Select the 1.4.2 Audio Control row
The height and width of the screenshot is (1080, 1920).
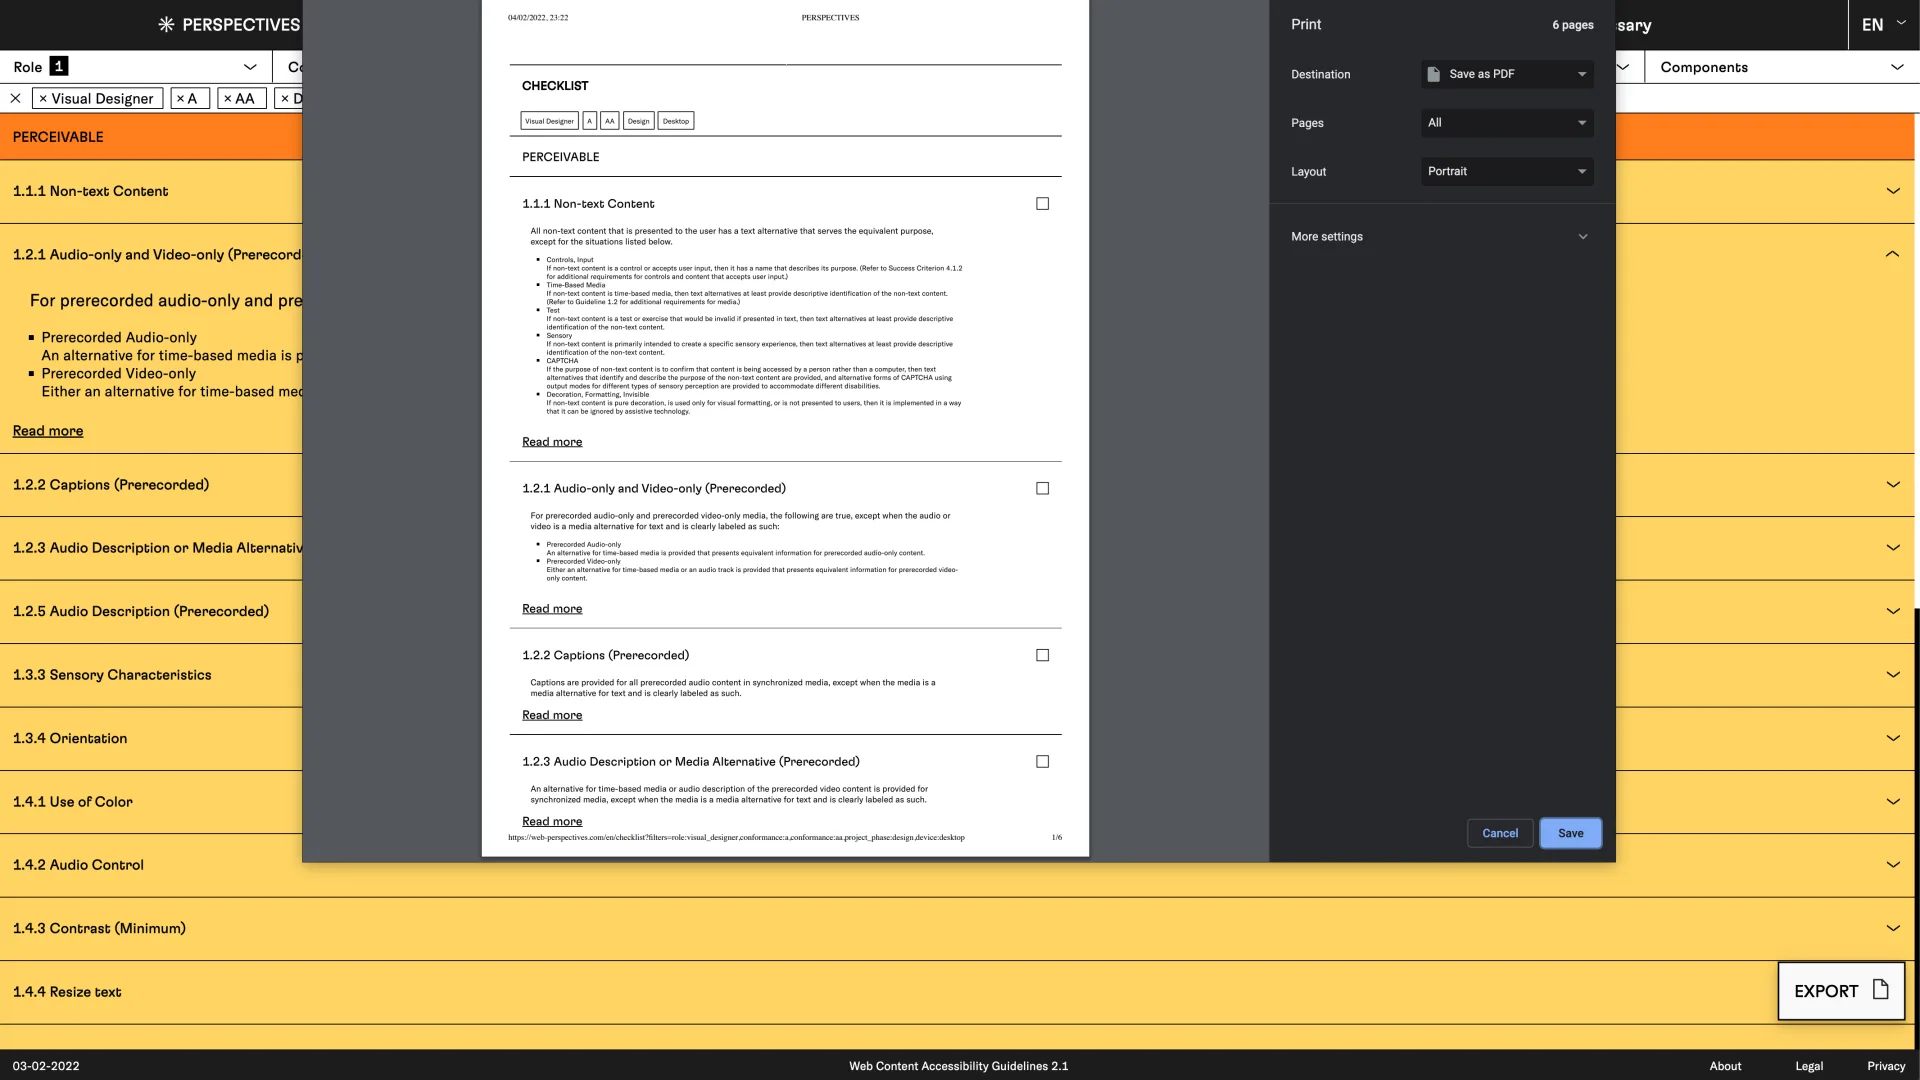coord(957,865)
